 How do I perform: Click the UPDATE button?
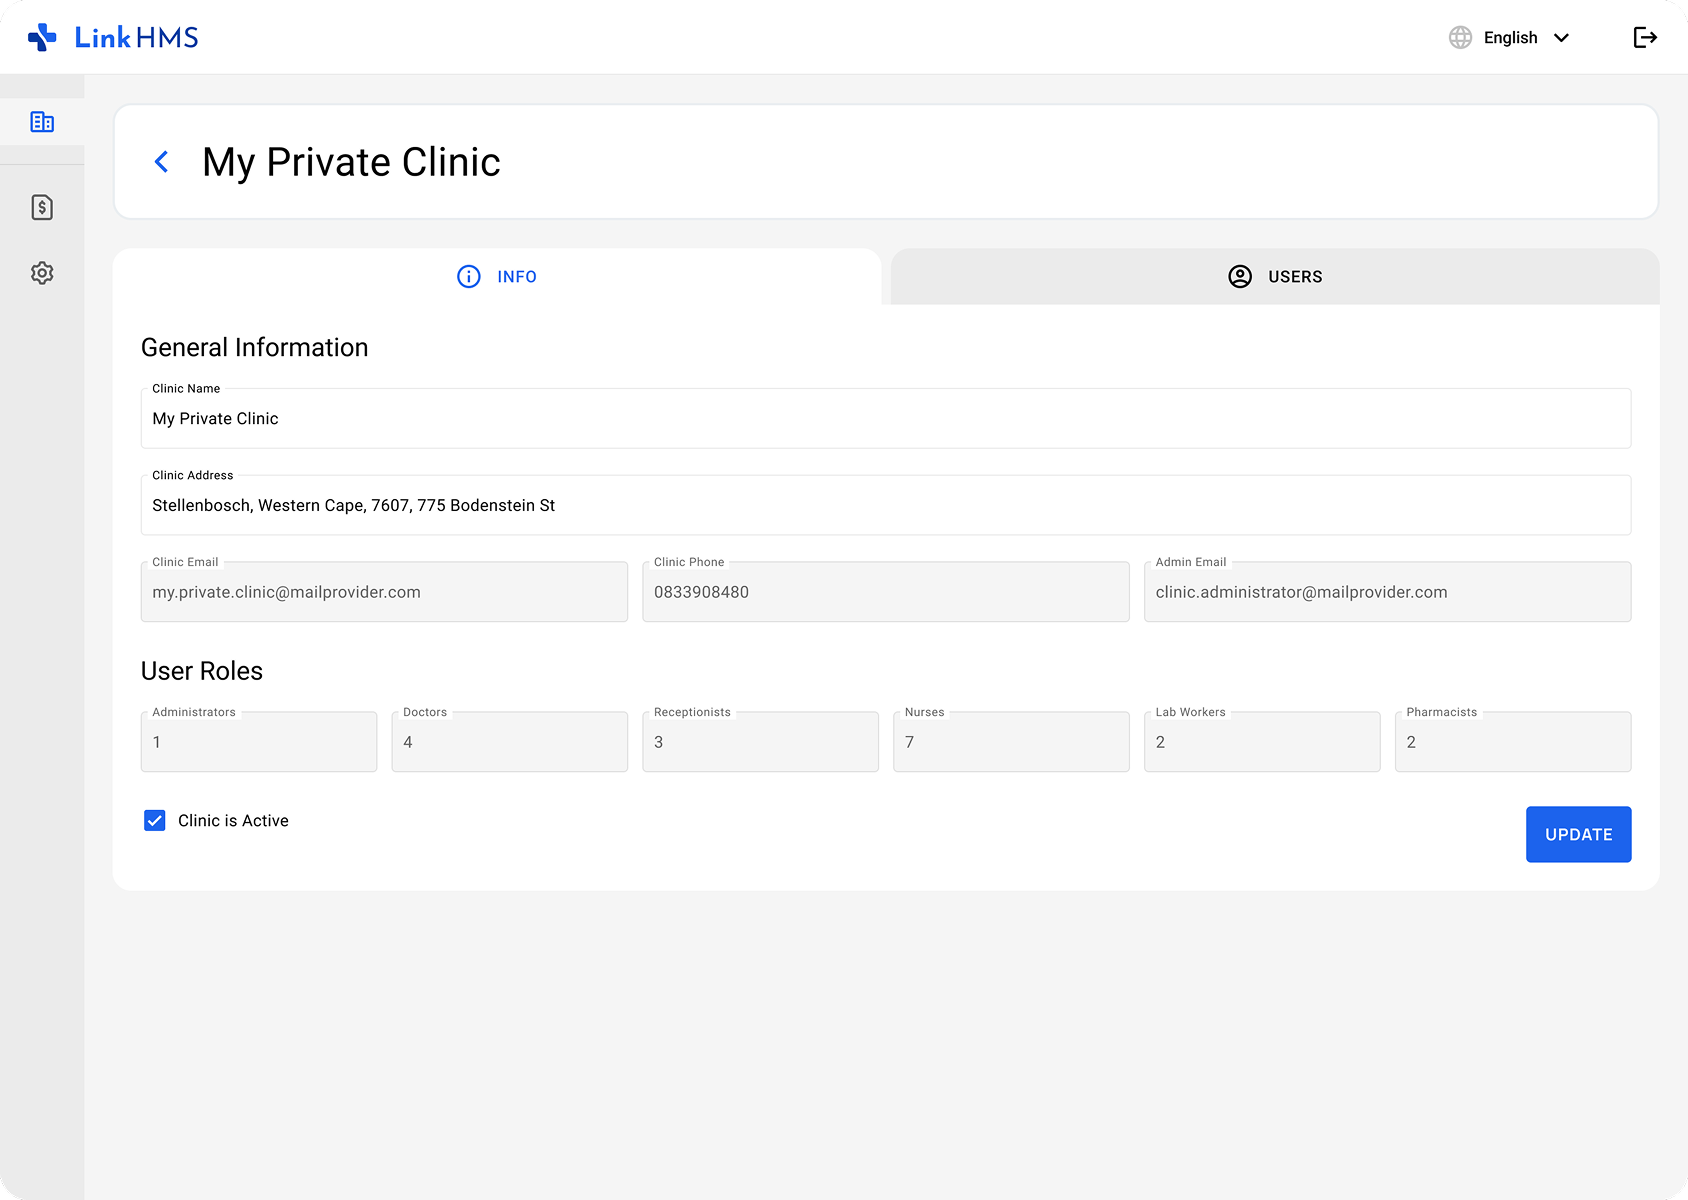click(x=1578, y=834)
